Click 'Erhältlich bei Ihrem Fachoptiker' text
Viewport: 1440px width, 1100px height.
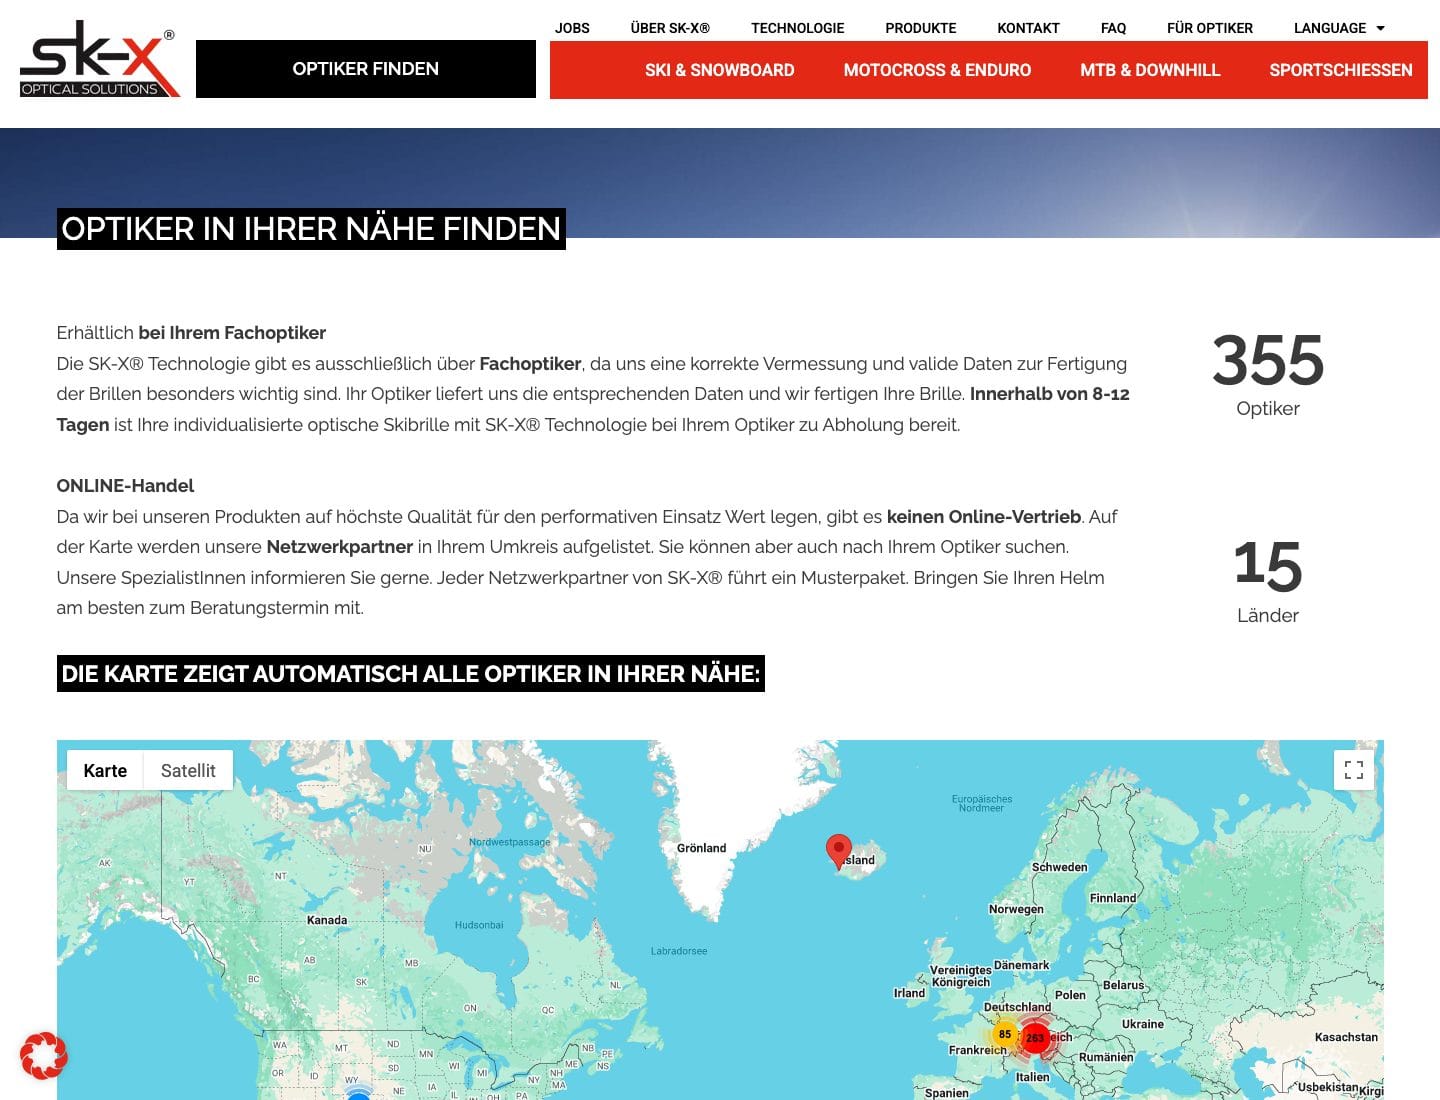pos(191,333)
